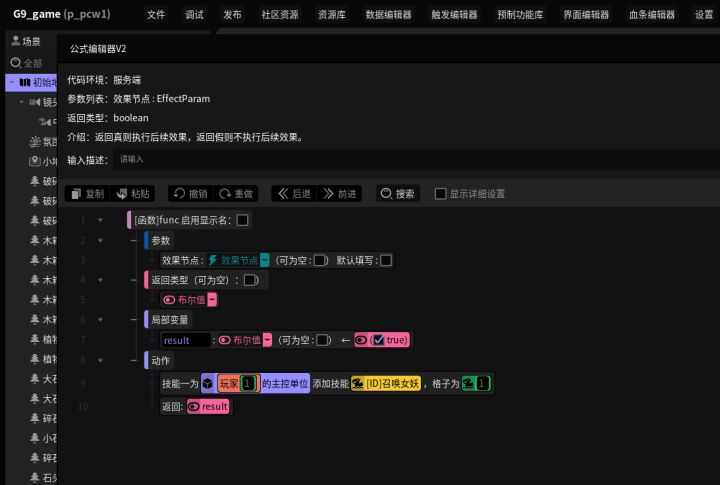
Task: Click eye icon in 返回 result tag
Action: pos(194,406)
